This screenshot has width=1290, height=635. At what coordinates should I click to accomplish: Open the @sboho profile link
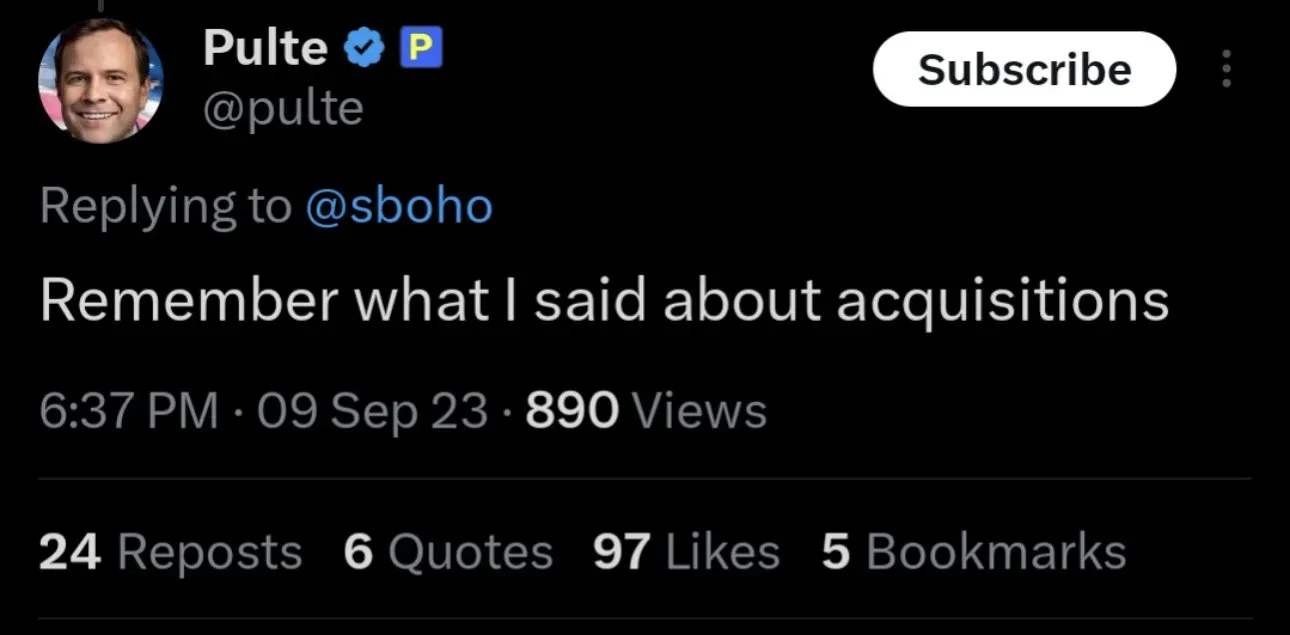pos(398,207)
